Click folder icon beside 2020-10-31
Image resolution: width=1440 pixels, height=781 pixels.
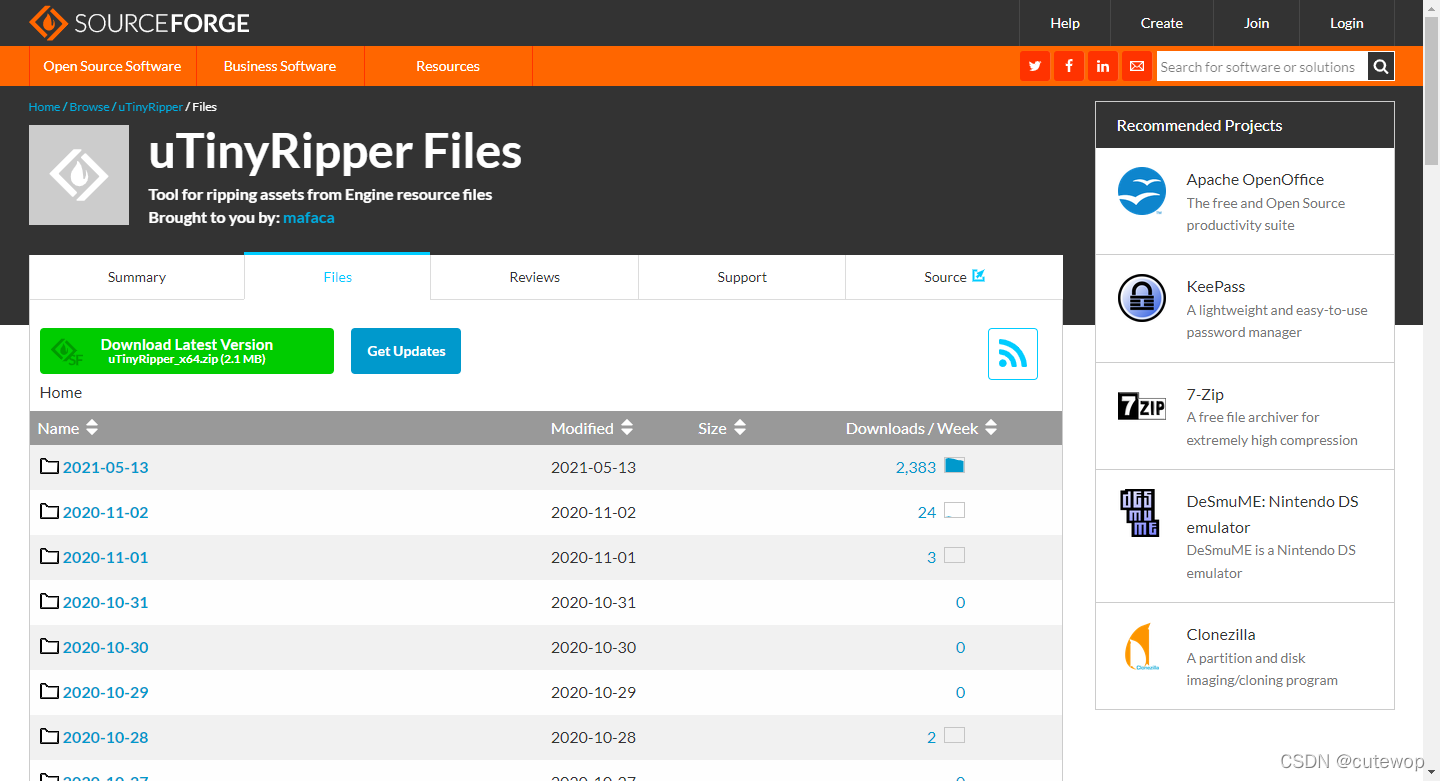tap(50, 601)
